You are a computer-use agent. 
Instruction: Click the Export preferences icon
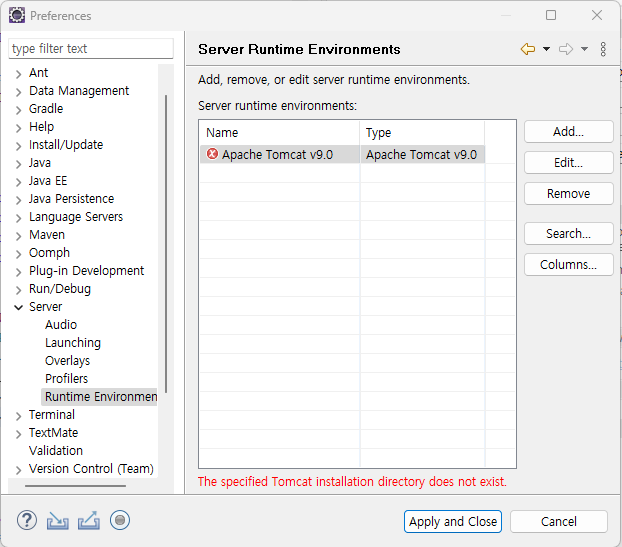tap(89, 520)
